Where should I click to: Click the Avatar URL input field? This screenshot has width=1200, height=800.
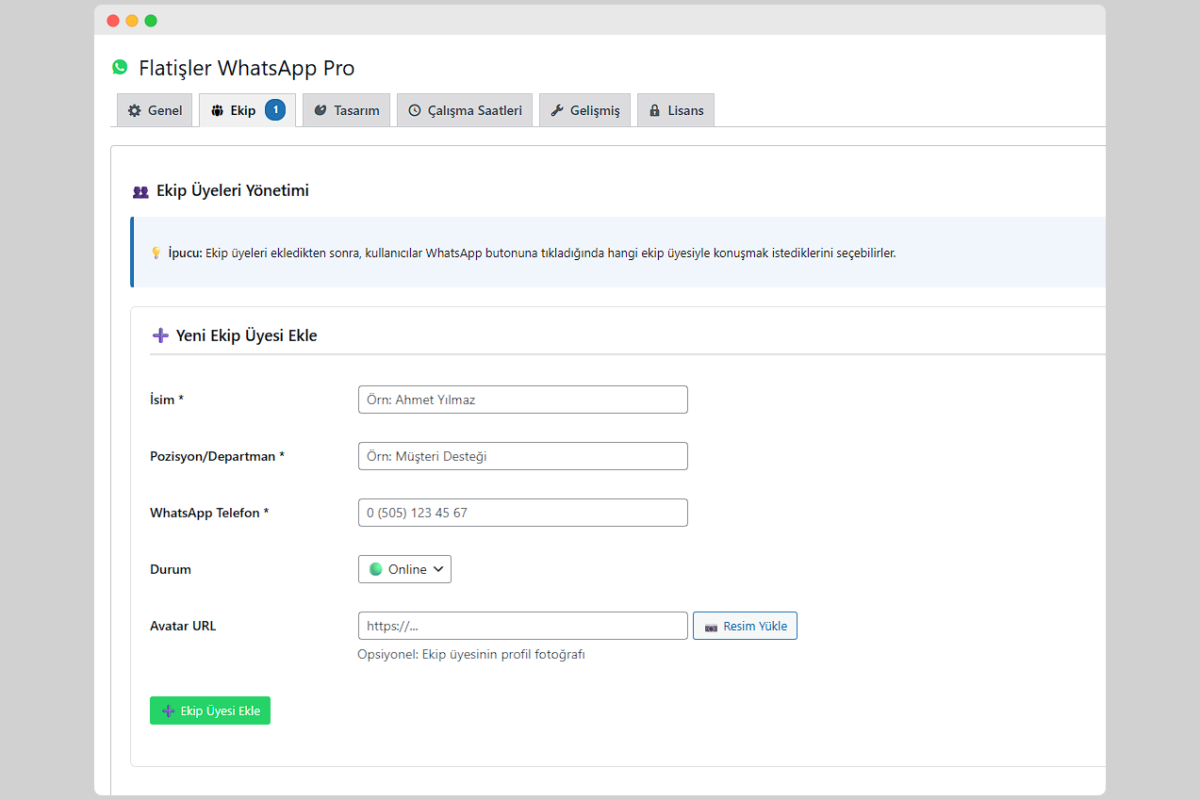pyautogui.click(x=522, y=625)
